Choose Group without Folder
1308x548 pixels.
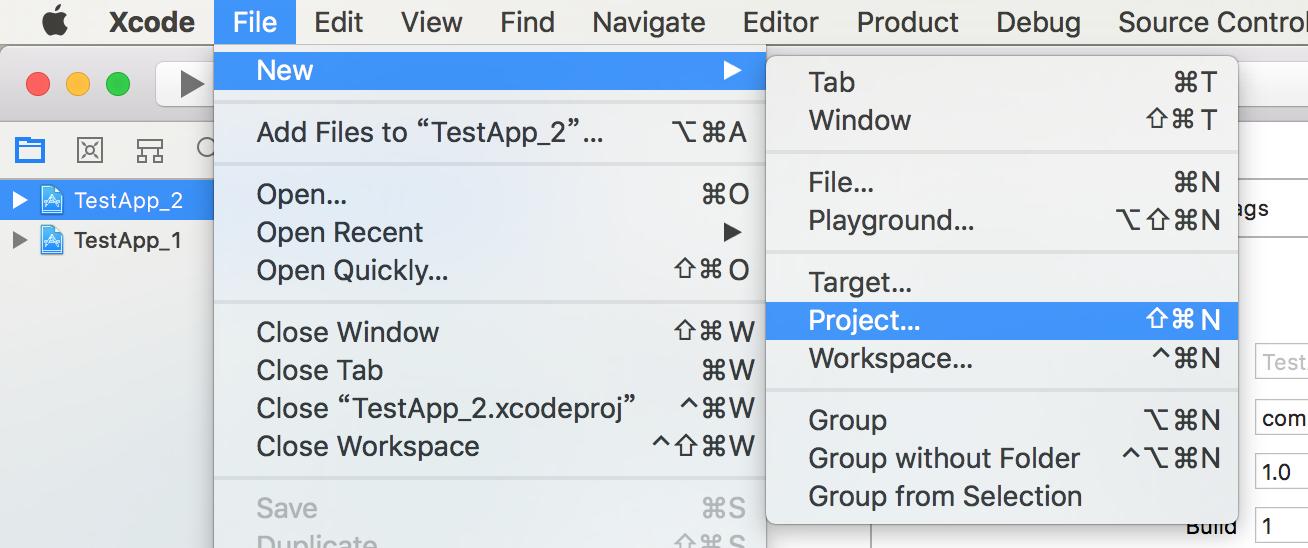1002,458
